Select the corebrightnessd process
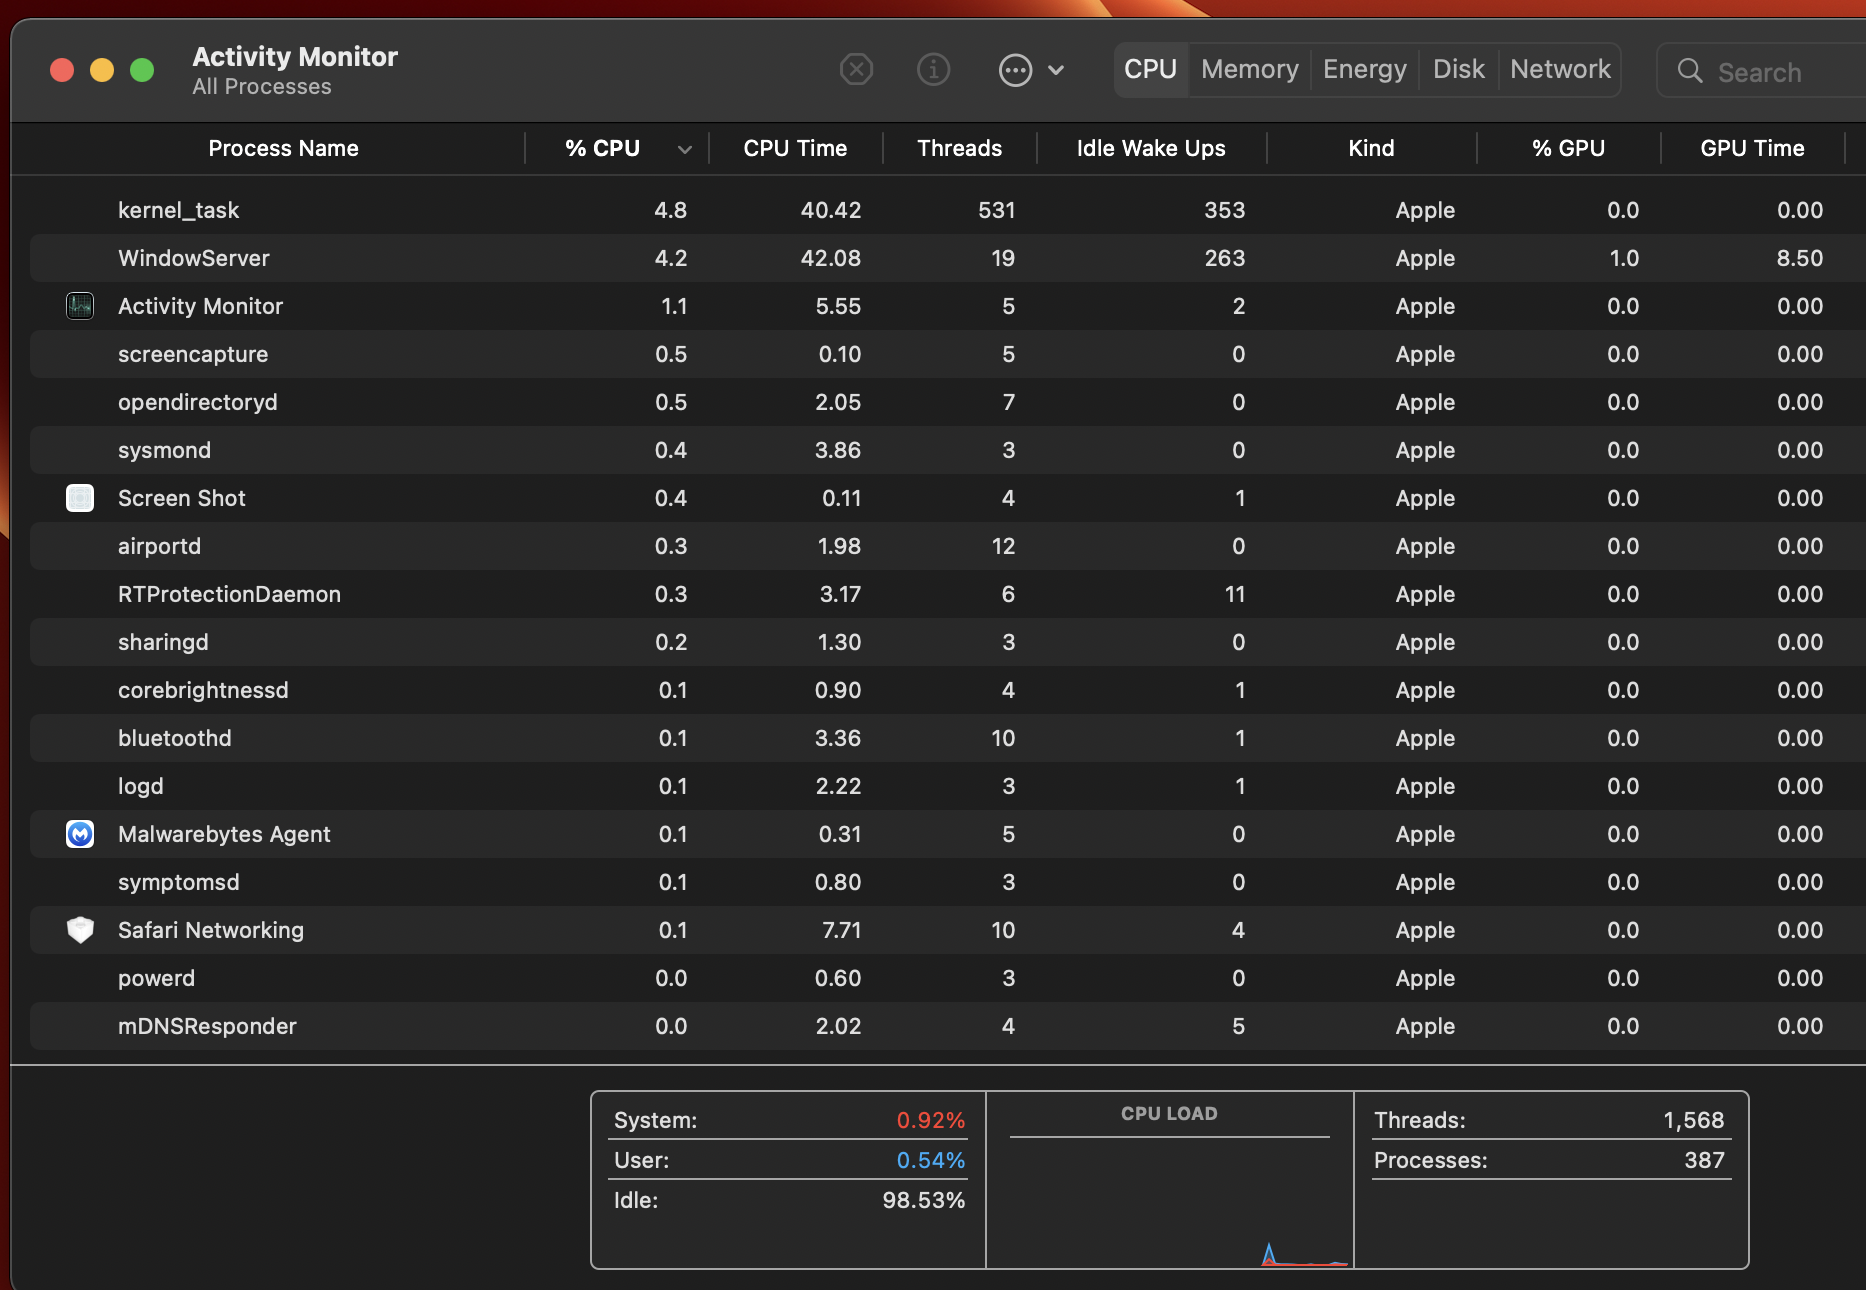The width and height of the screenshot is (1866, 1290). click(x=947, y=690)
